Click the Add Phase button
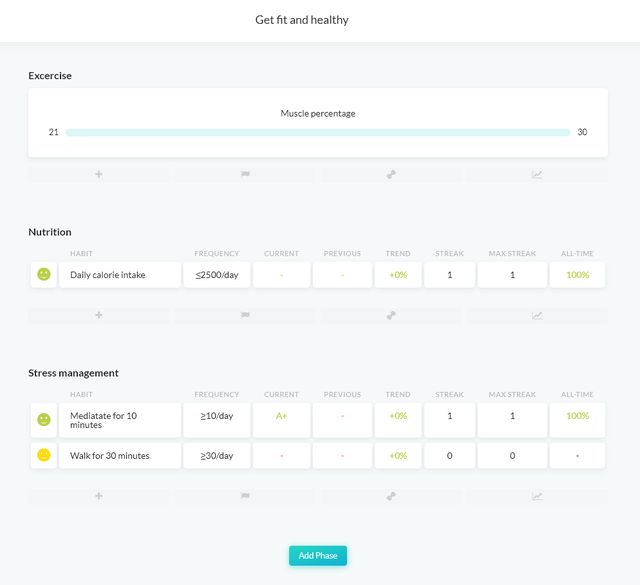 pyautogui.click(x=318, y=556)
